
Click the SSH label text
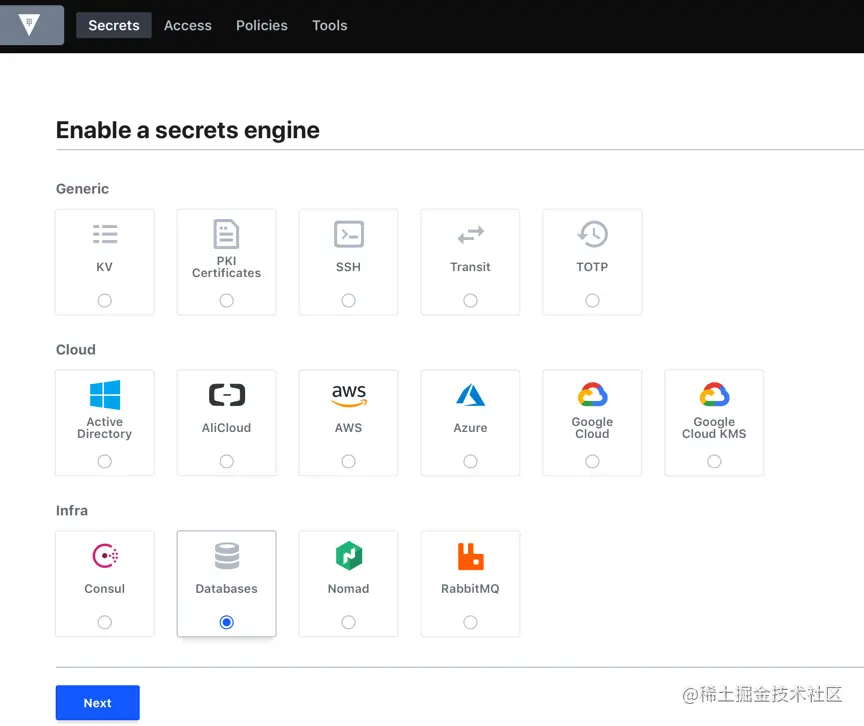349,267
